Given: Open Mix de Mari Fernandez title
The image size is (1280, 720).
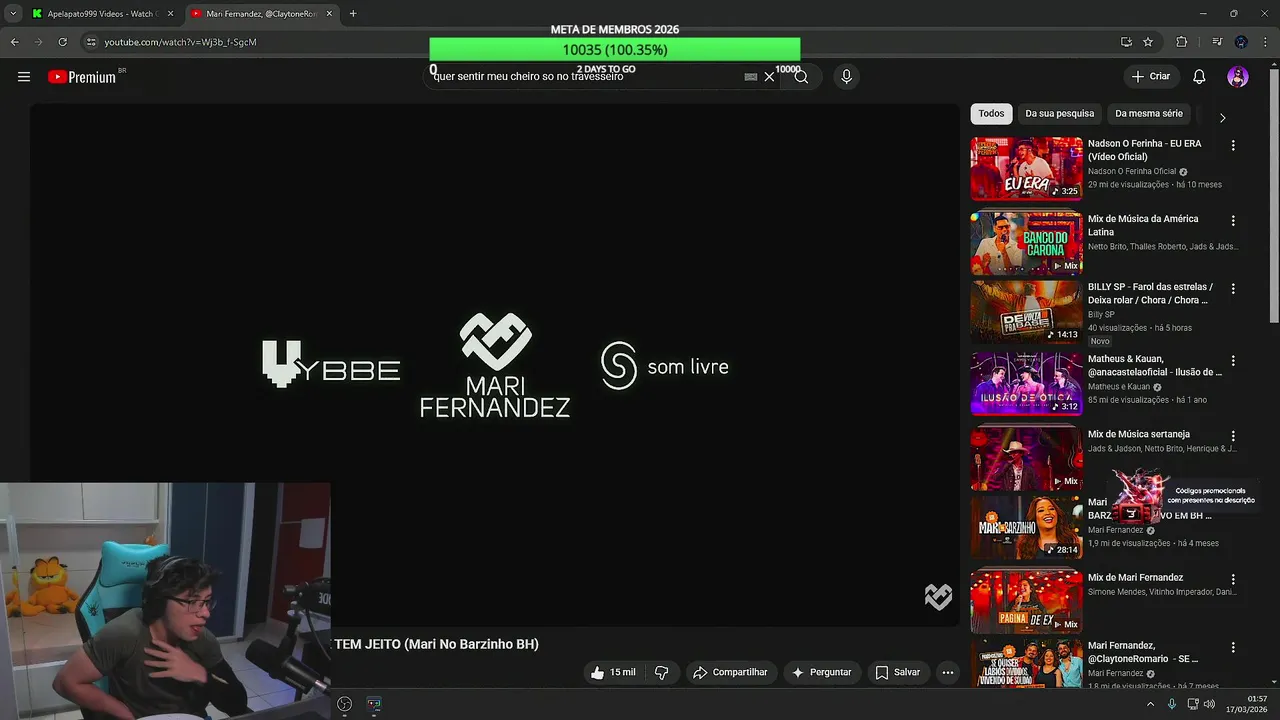Looking at the screenshot, I should pos(1135,578).
